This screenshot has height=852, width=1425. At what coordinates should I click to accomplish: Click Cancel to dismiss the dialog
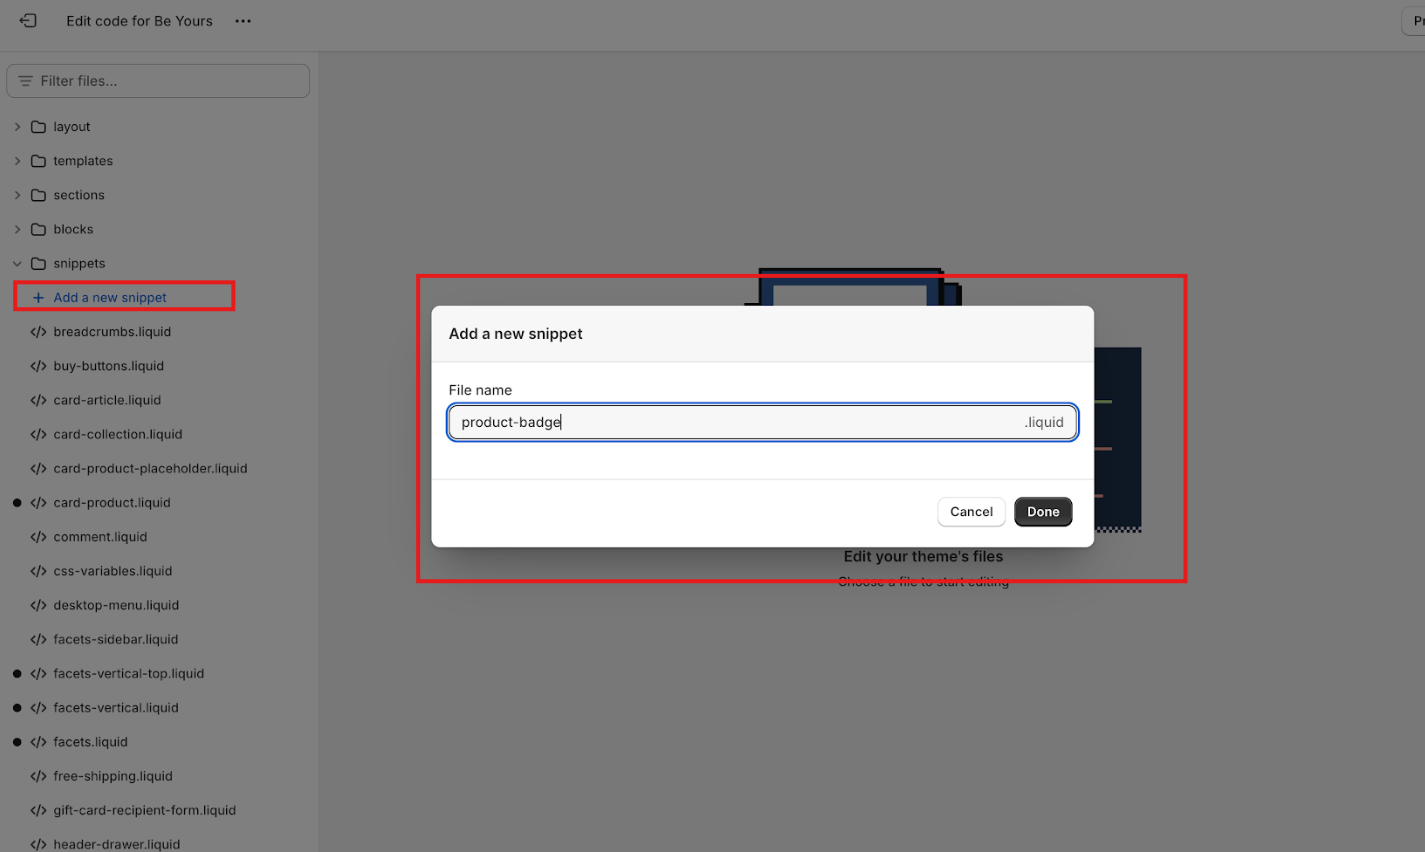(971, 511)
